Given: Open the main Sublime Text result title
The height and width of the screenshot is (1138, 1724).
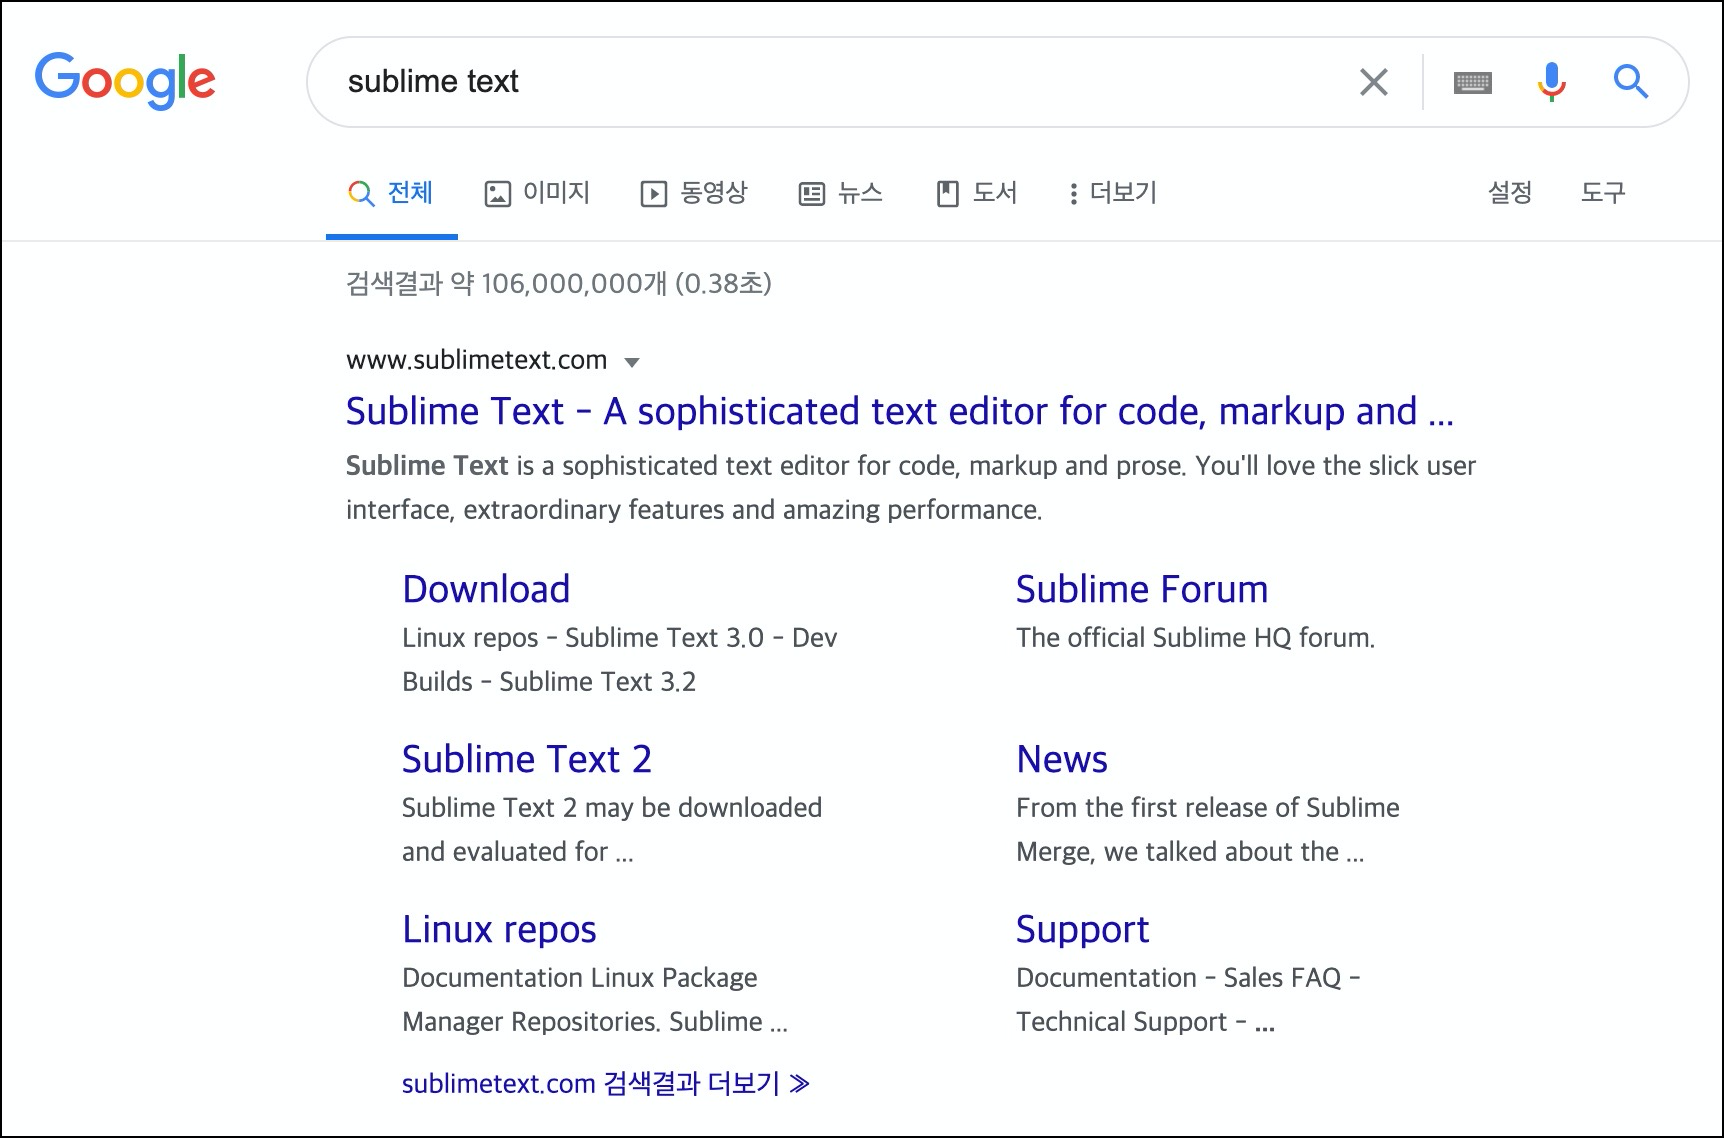Looking at the screenshot, I should click(899, 412).
